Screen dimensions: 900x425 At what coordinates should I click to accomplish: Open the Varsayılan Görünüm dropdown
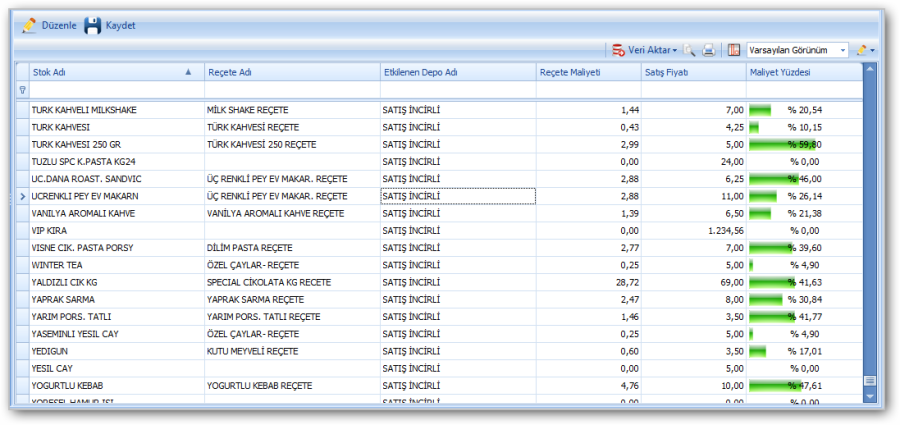(x=843, y=50)
